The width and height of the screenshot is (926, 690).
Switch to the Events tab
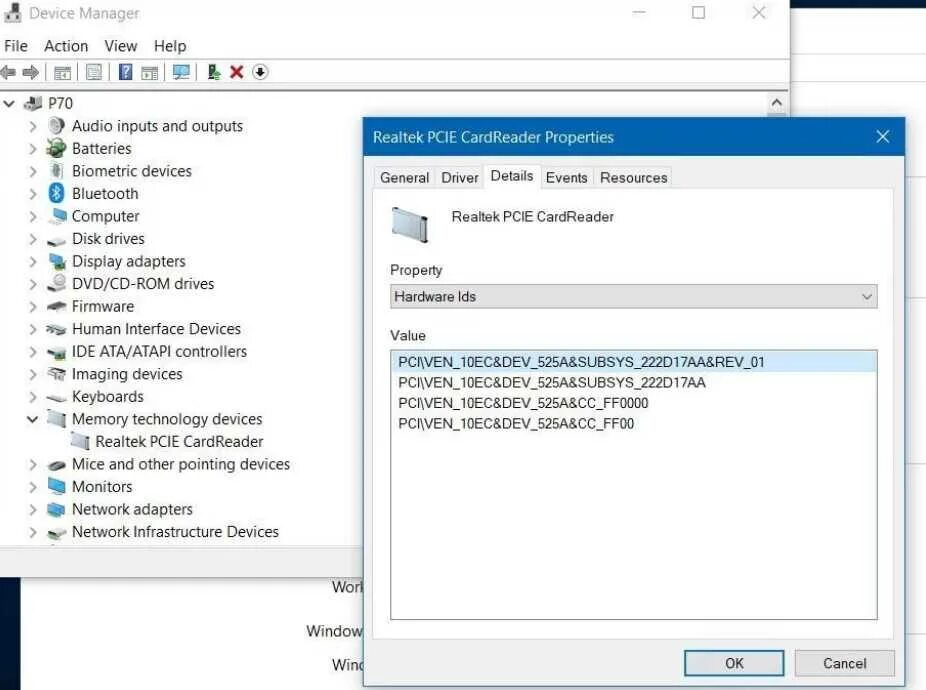pos(566,178)
